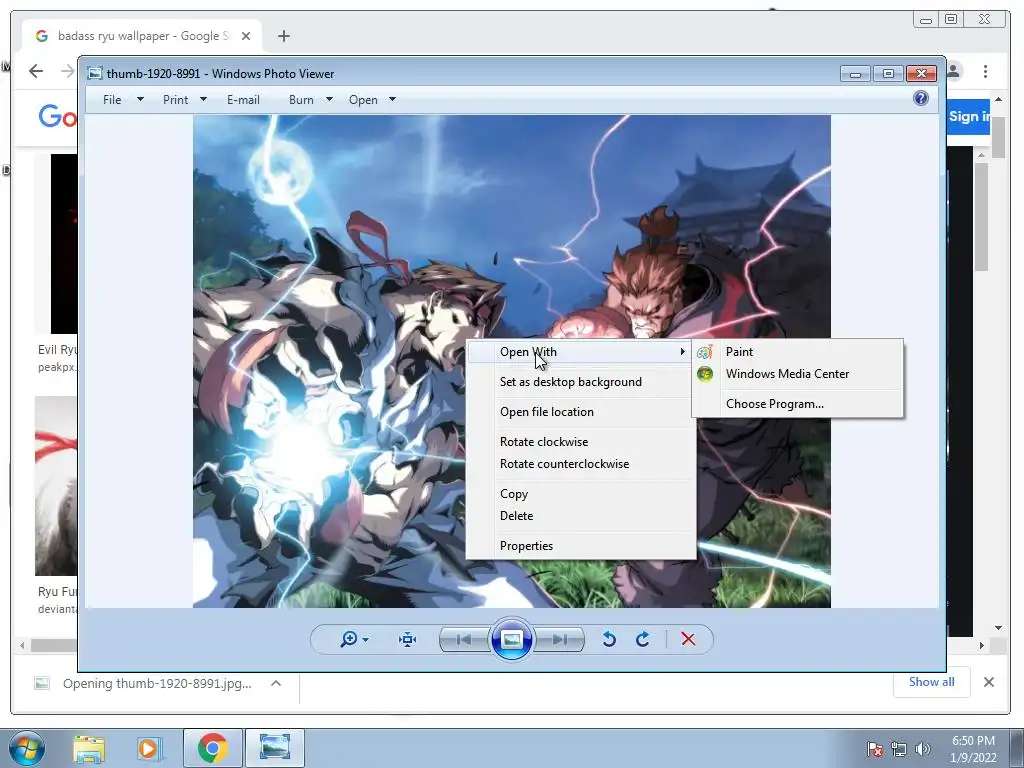Screen dimensions: 1024x768
Task: Click the Chrome horizontal scrollbar right arrow
Action: [982, 645]
